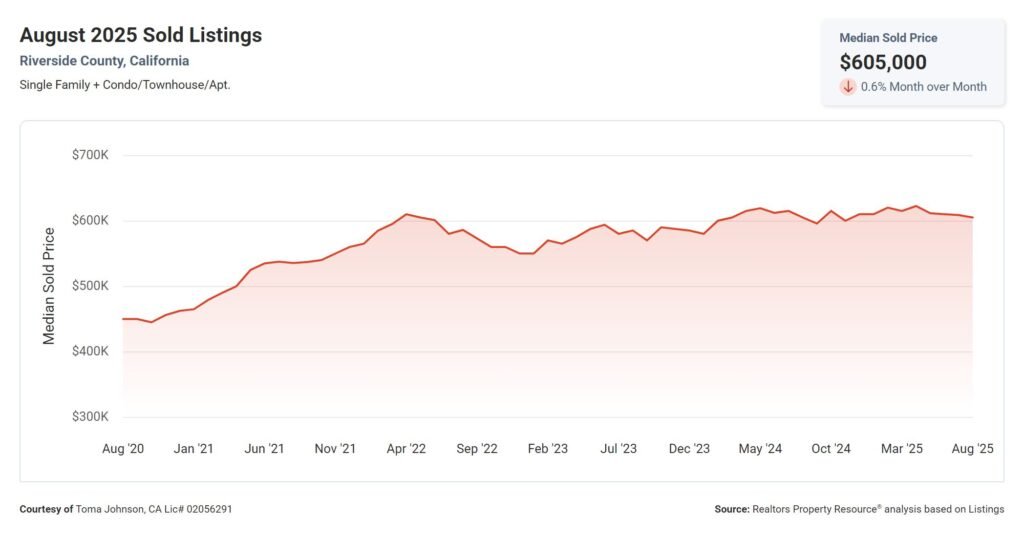Click the Median Sold Price card heading

point(888,38)
